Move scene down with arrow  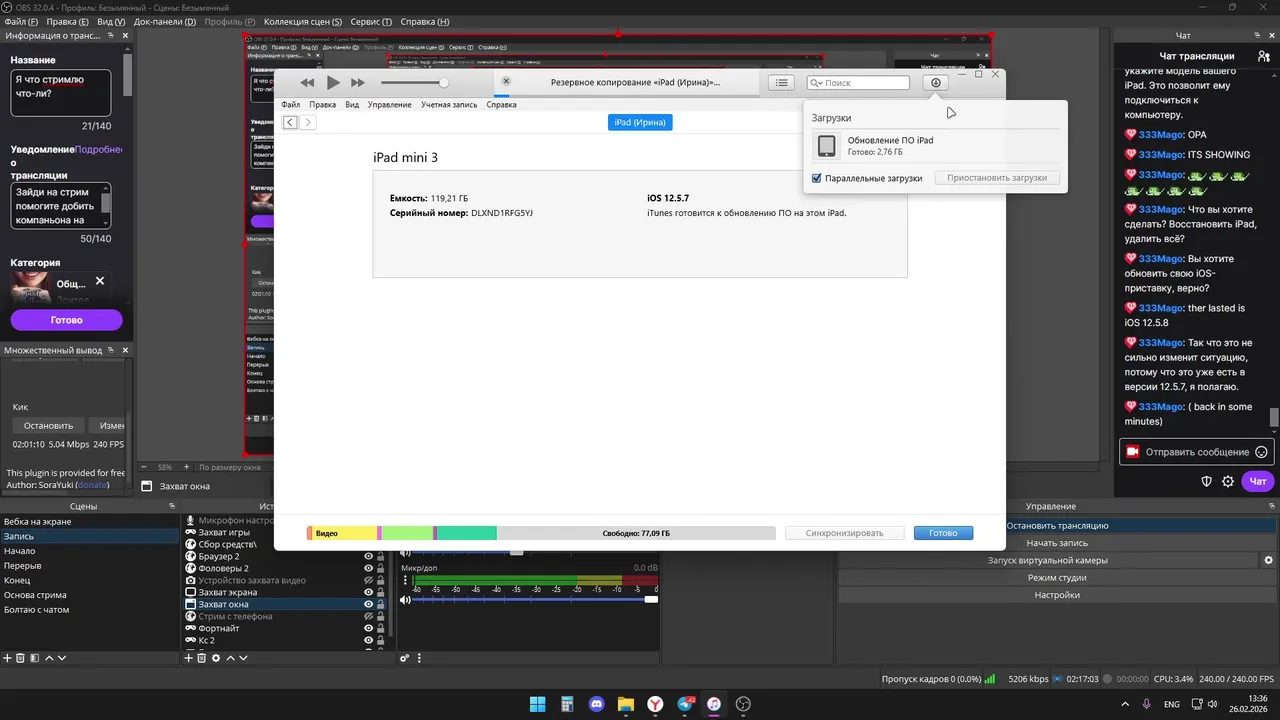[62, 658]
